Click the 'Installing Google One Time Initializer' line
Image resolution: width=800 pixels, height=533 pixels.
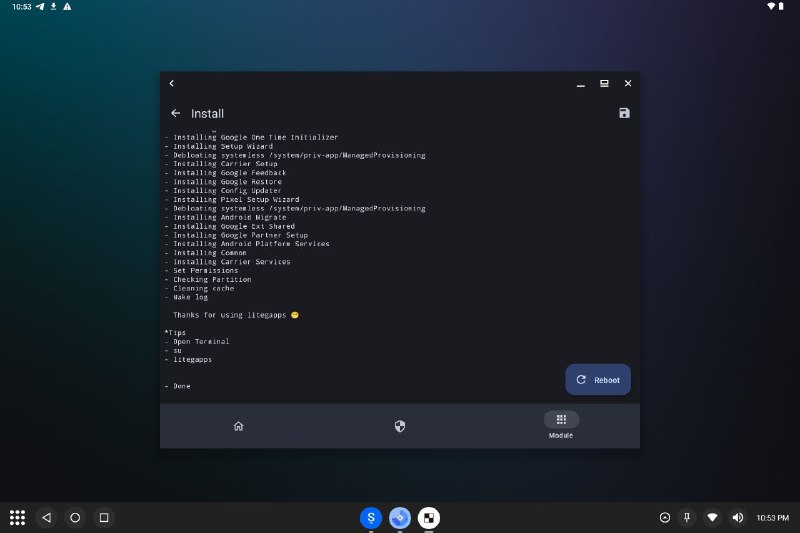tap(252, 137)
